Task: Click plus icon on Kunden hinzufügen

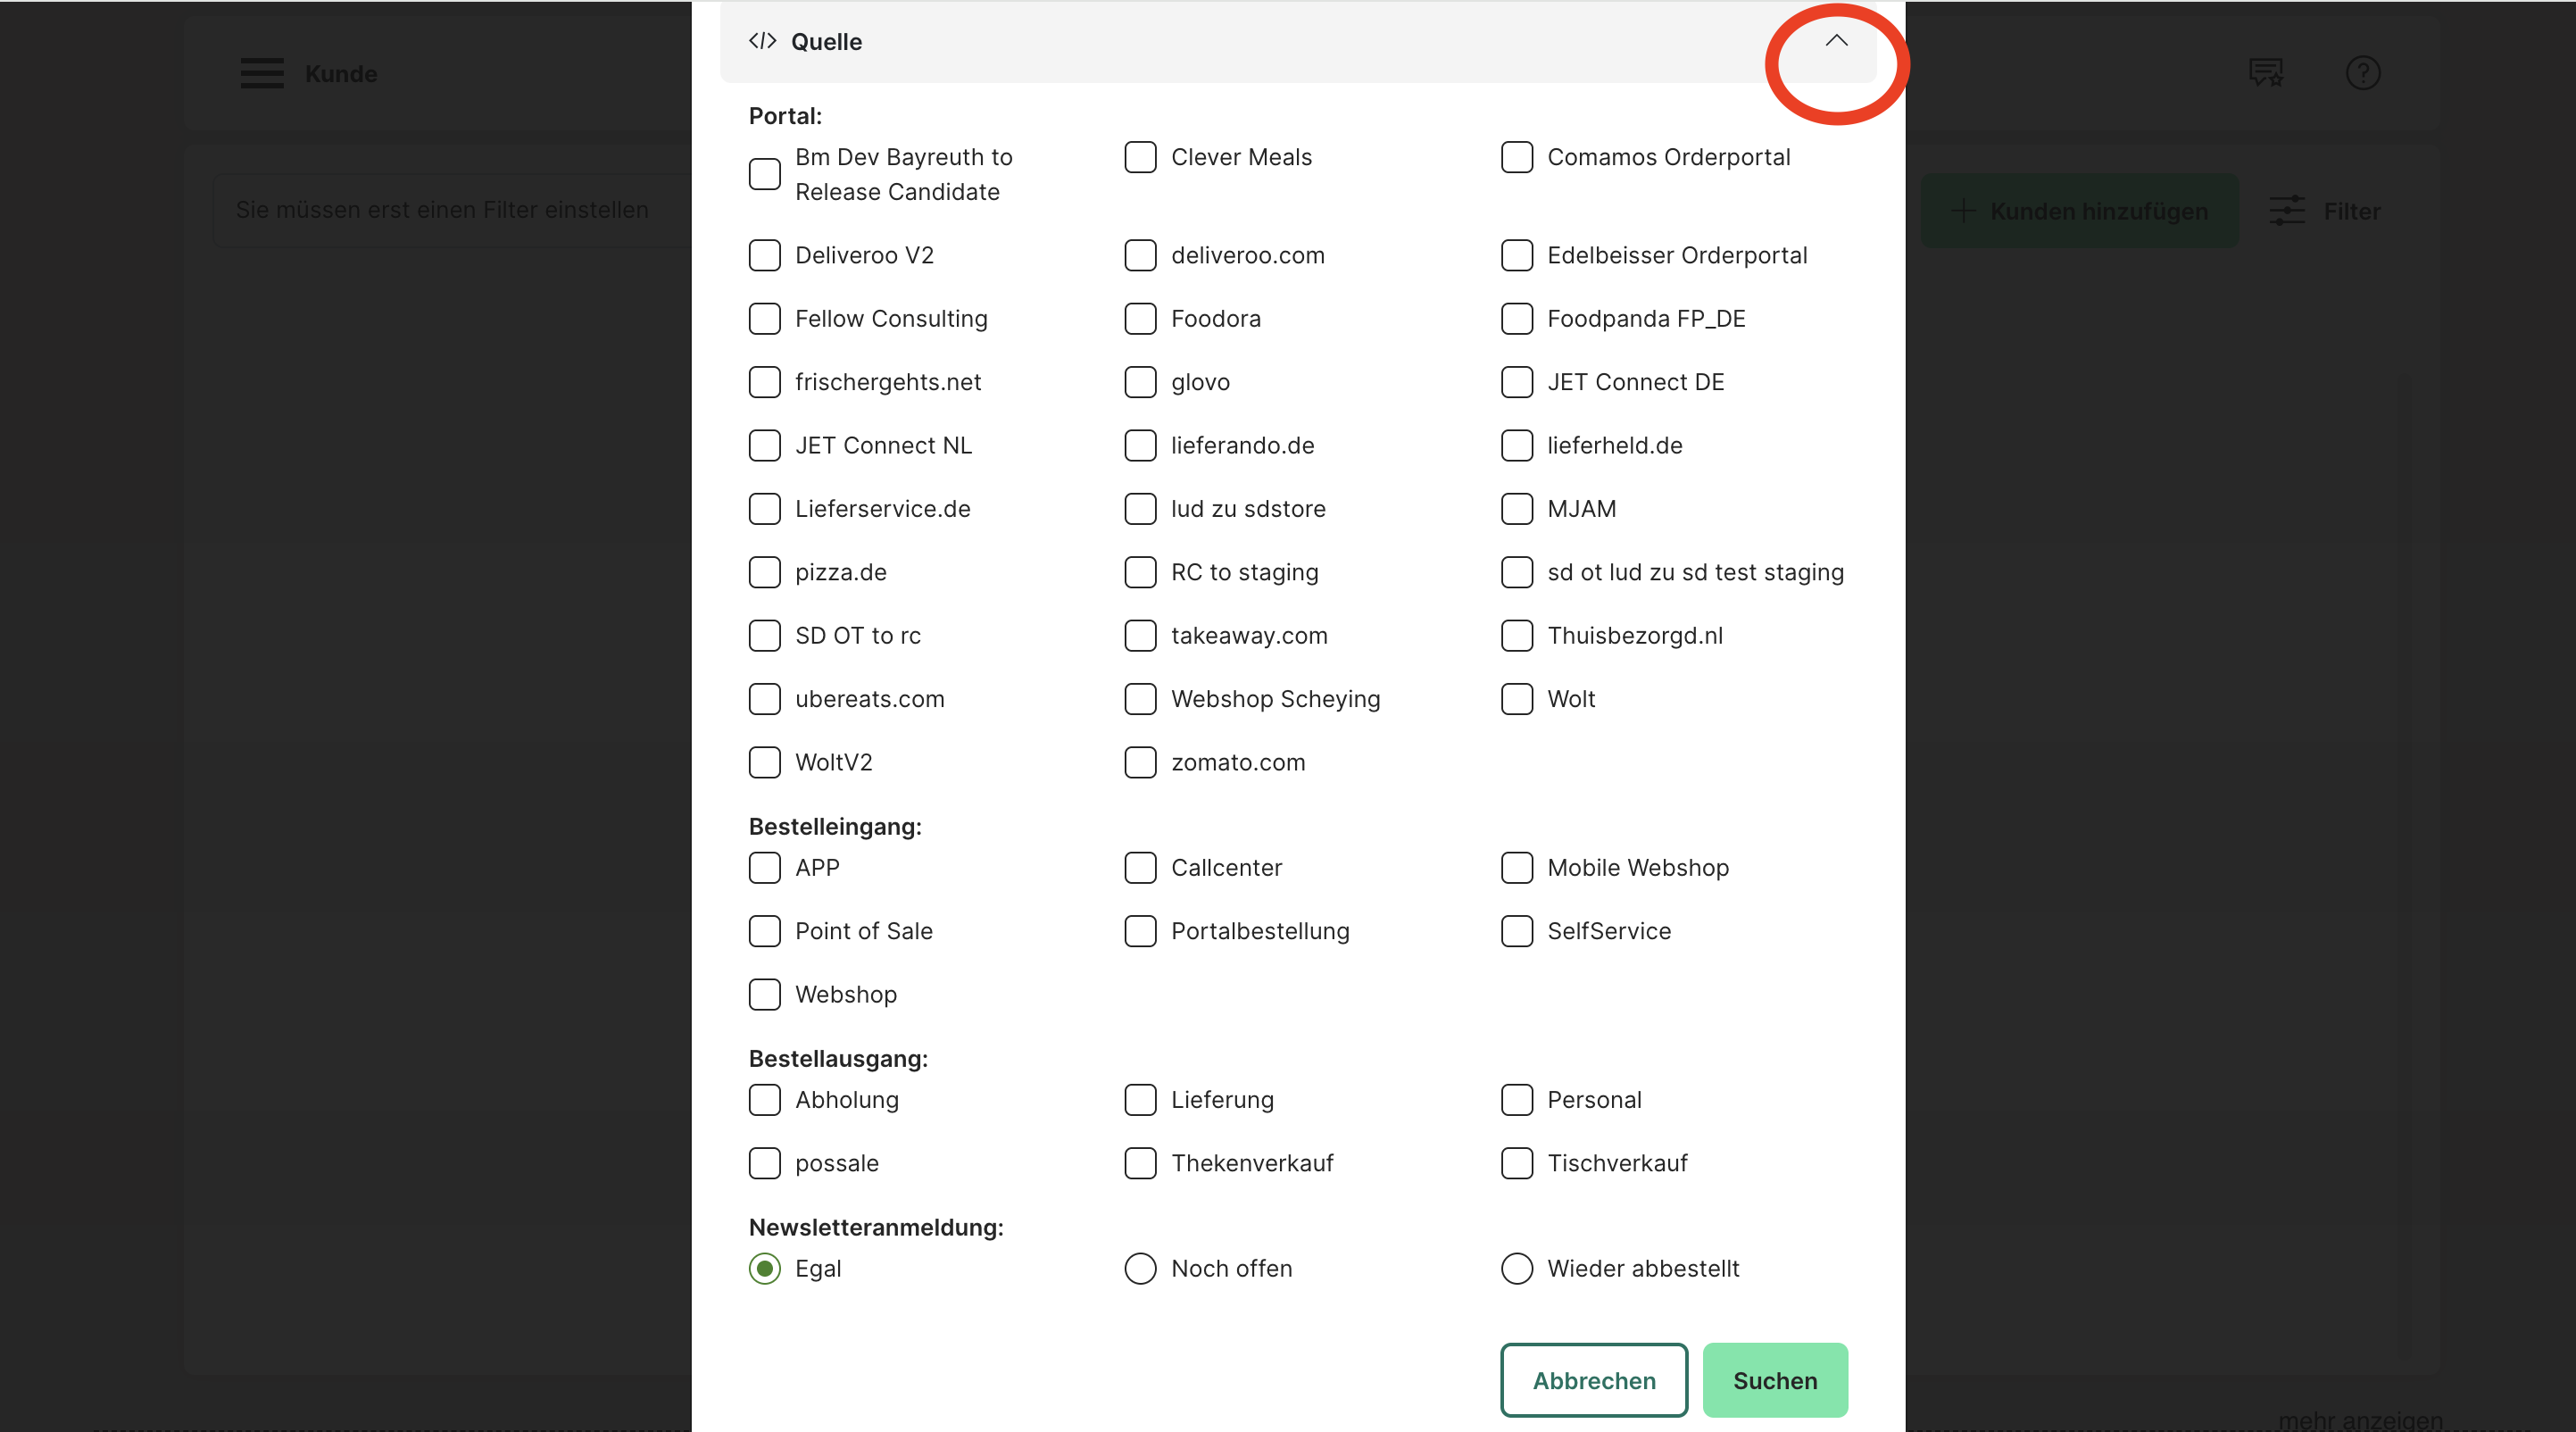Action: pos(1963,211)
